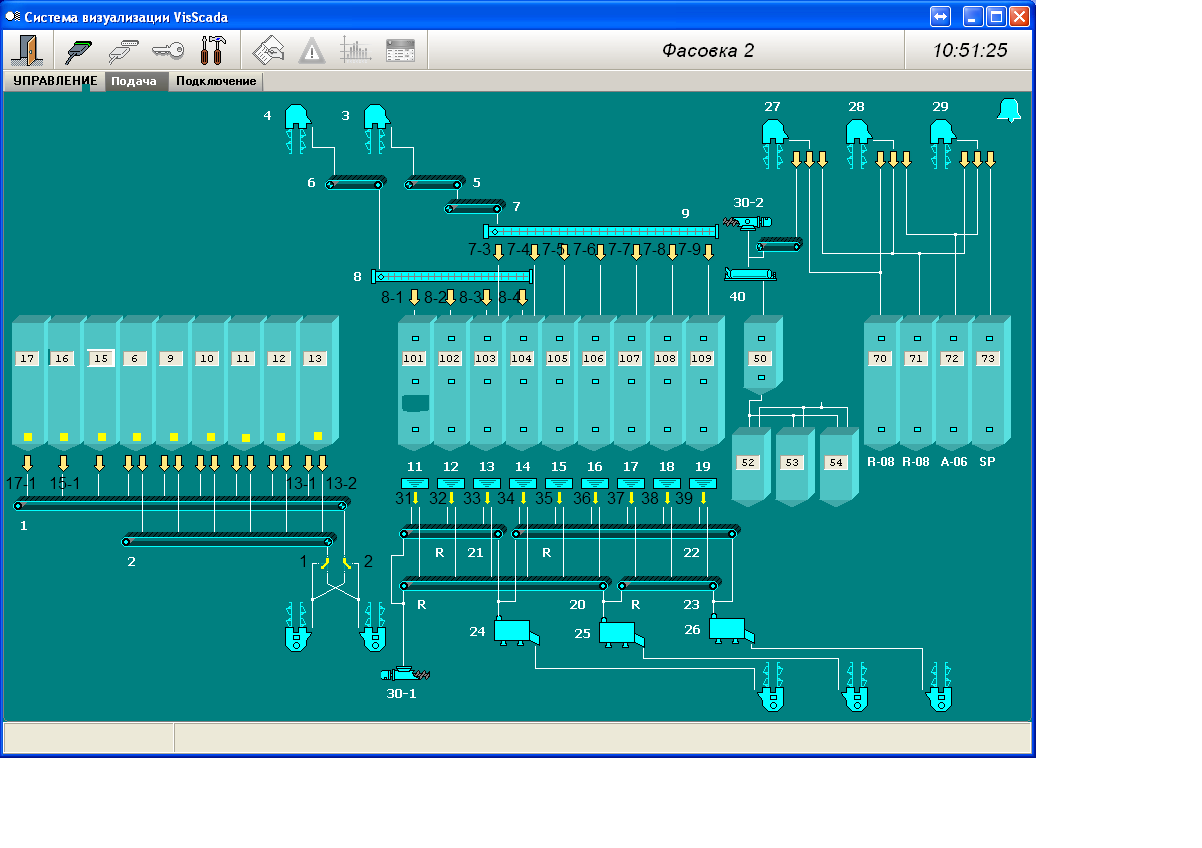Select screw conveyor 8
Screen dimensions: 1202x848
pyautogui.click(x=454, y=276)
